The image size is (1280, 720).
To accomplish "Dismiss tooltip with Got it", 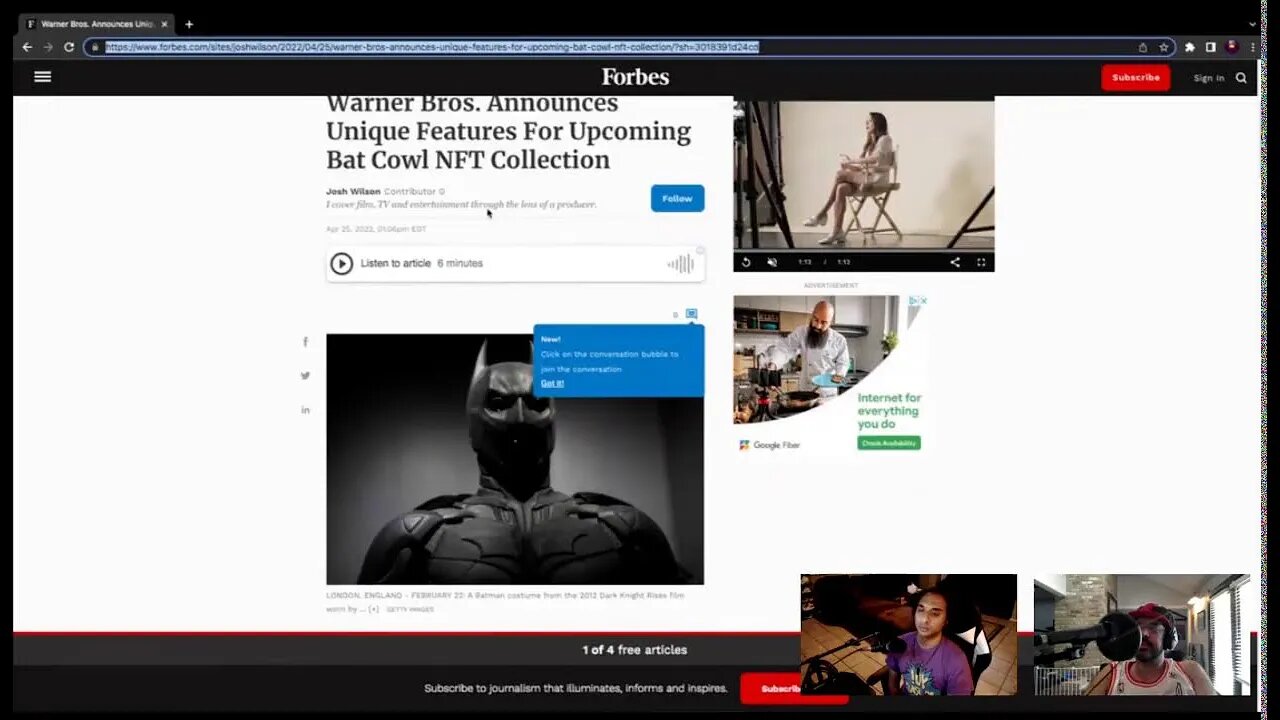I will click(x=552, y=383).
